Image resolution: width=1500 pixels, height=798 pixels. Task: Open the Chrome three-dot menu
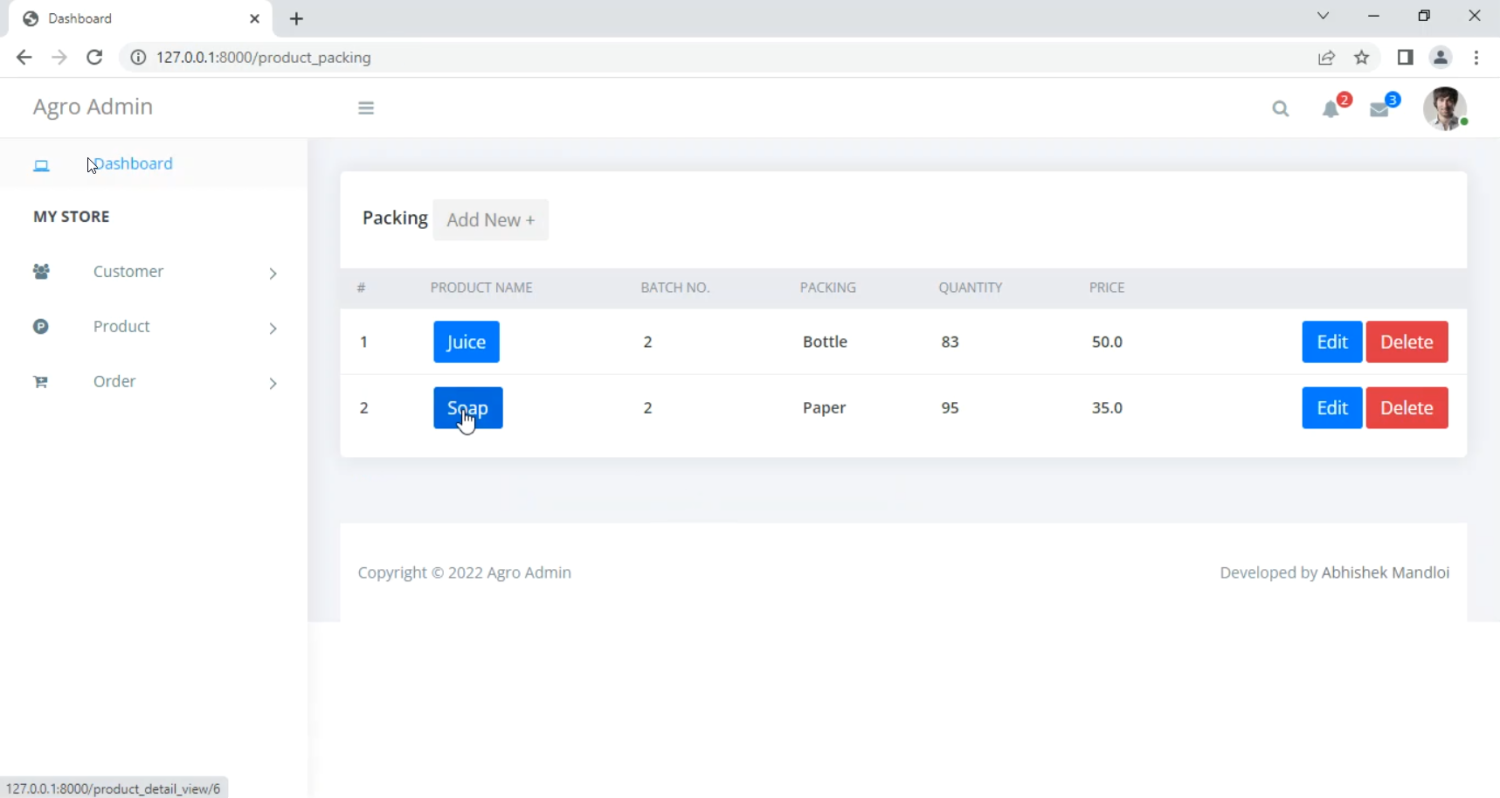pos(1476,57)
